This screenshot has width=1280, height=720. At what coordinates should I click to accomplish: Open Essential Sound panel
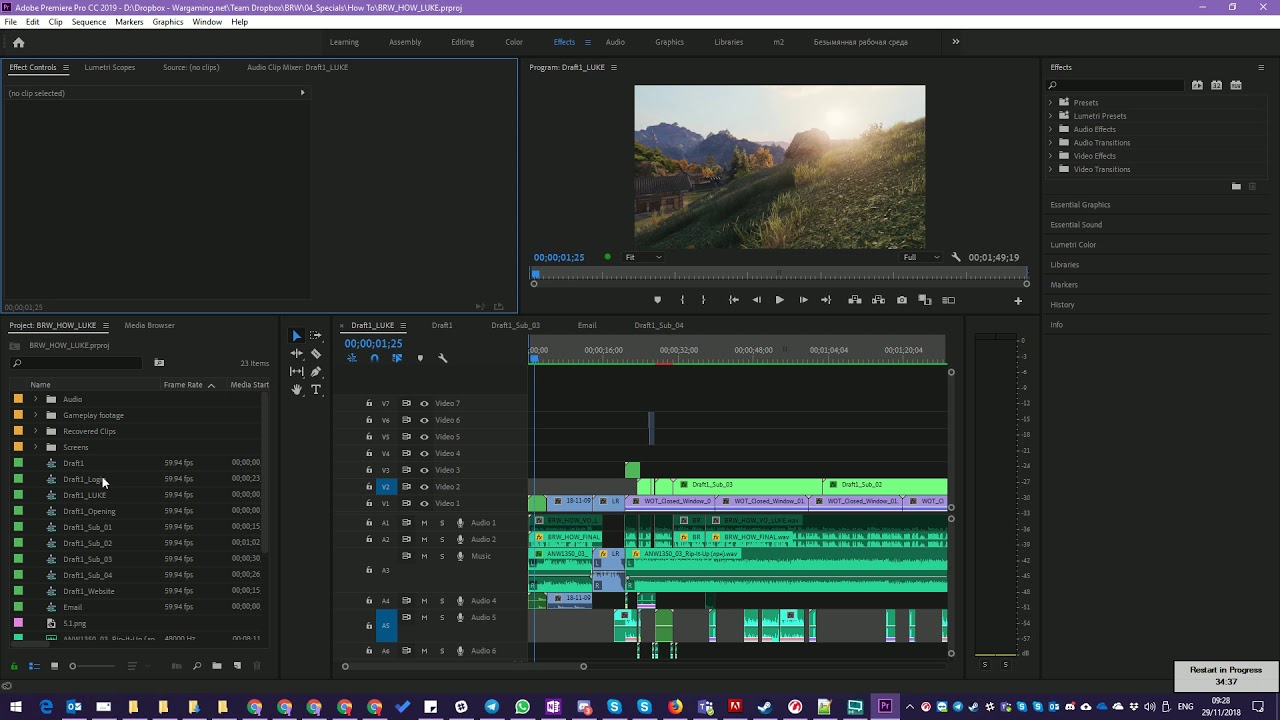click(x=1076, y=225)
